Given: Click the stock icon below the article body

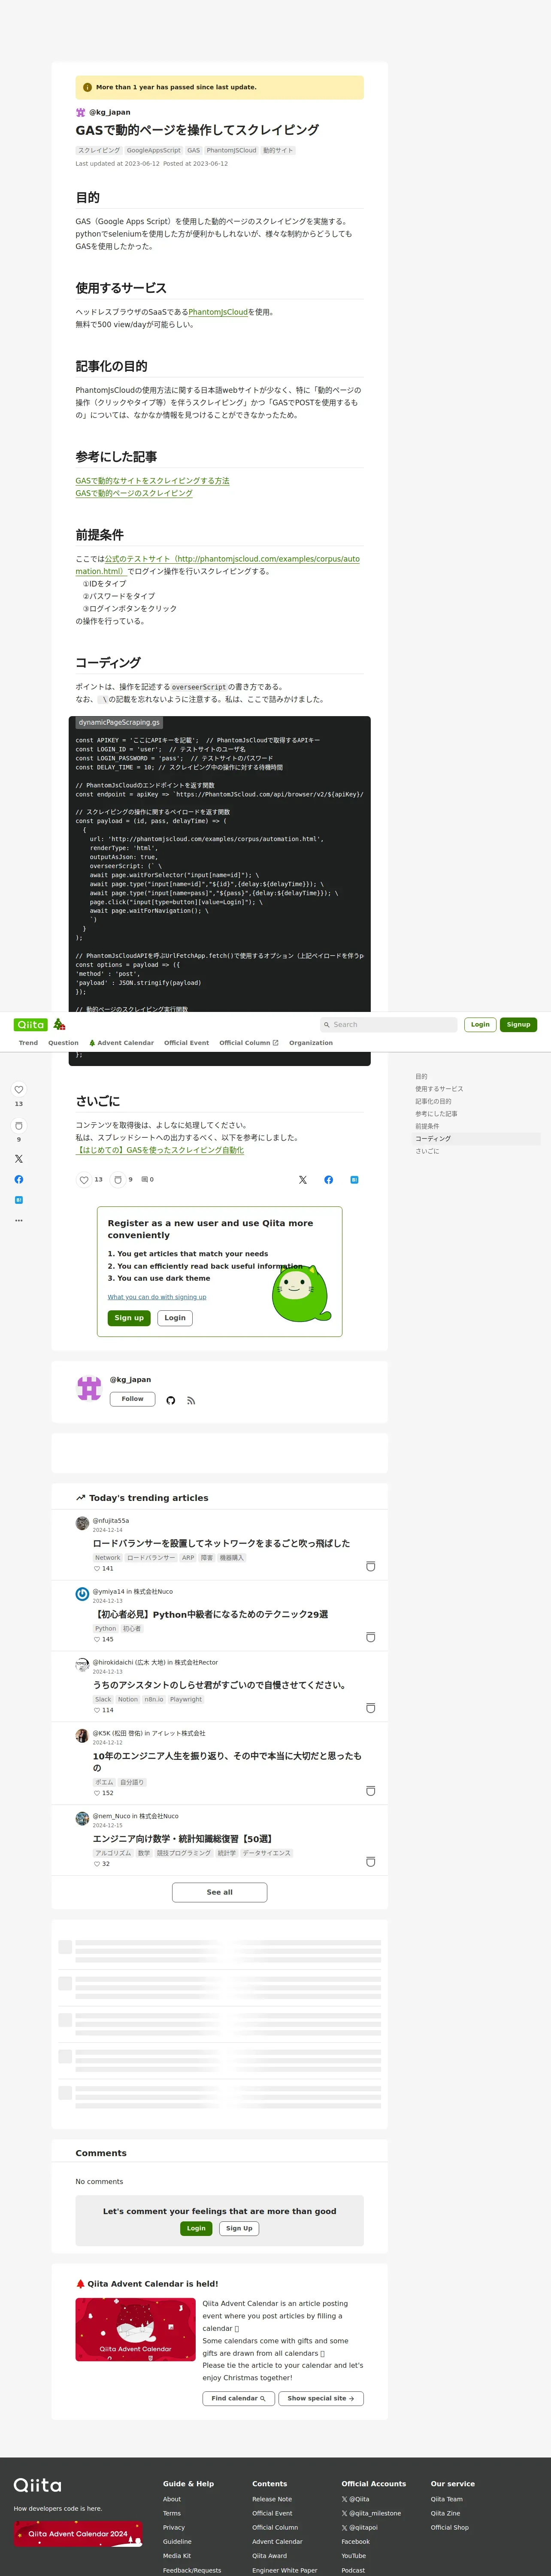Looking at the screenshot, I should (x=117, y=1180).
